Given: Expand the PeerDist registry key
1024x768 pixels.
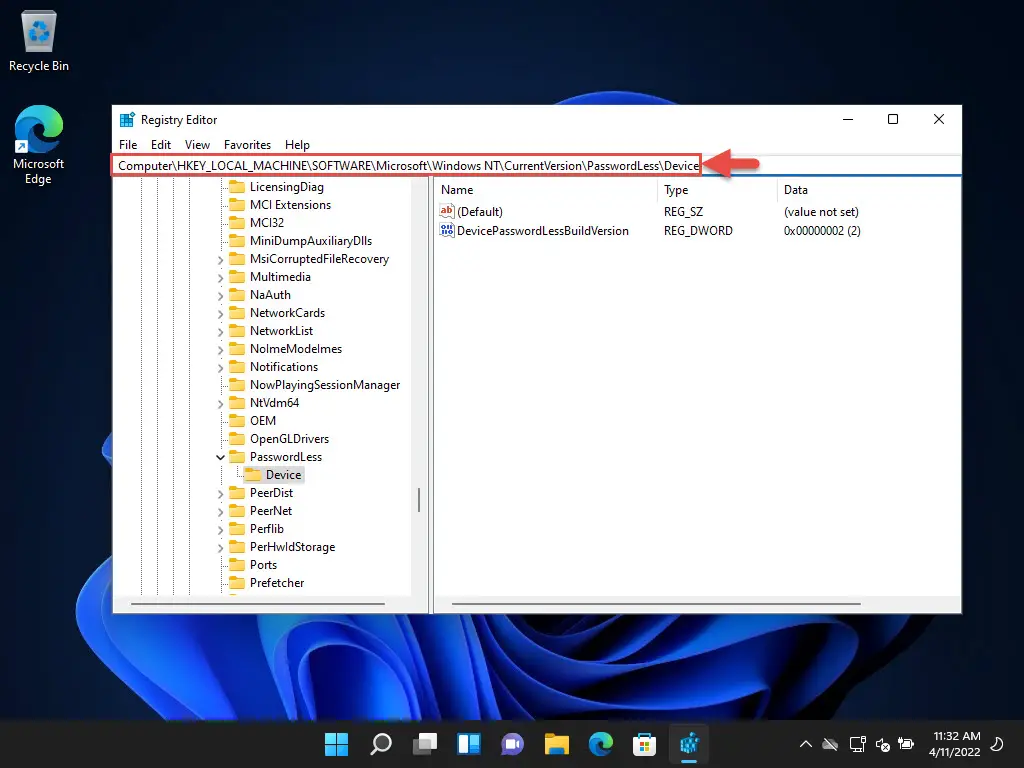Looking at the screenshot, I should click(221, 493).
